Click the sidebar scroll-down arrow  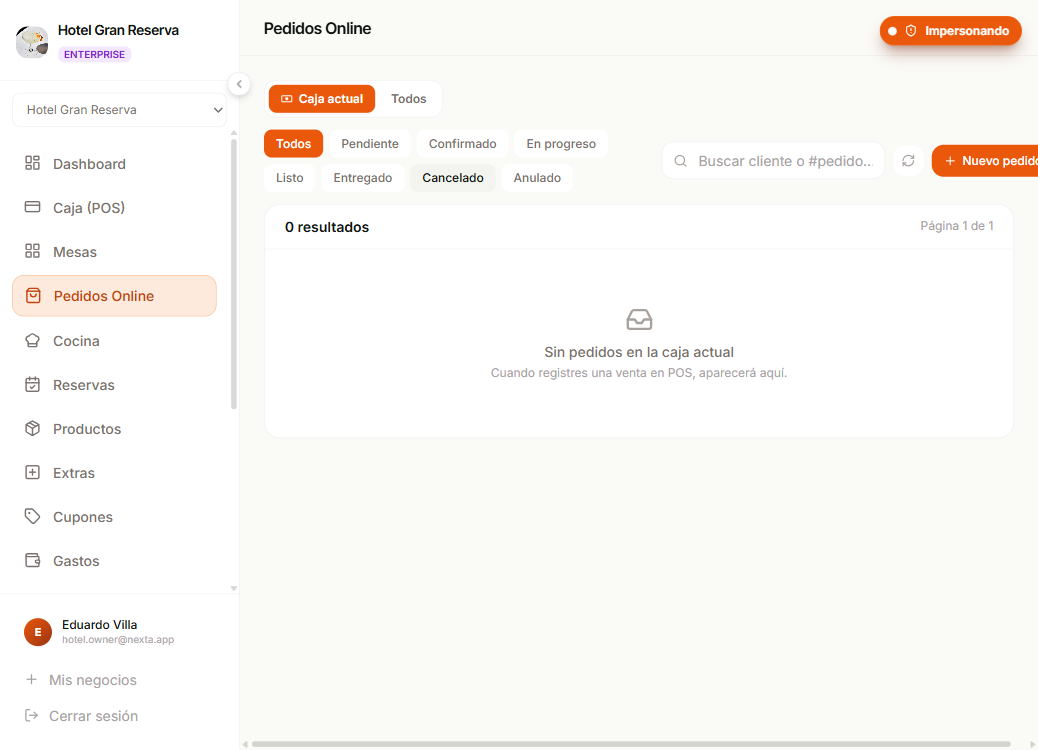[x=234, y=588]
